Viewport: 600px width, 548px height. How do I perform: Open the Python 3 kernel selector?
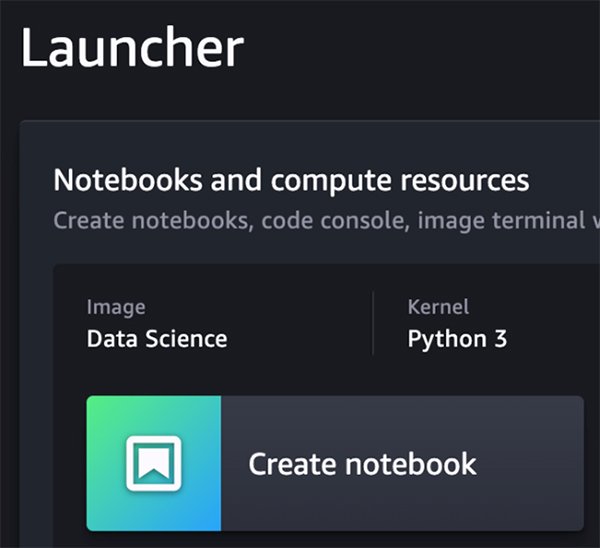[457, 339]
